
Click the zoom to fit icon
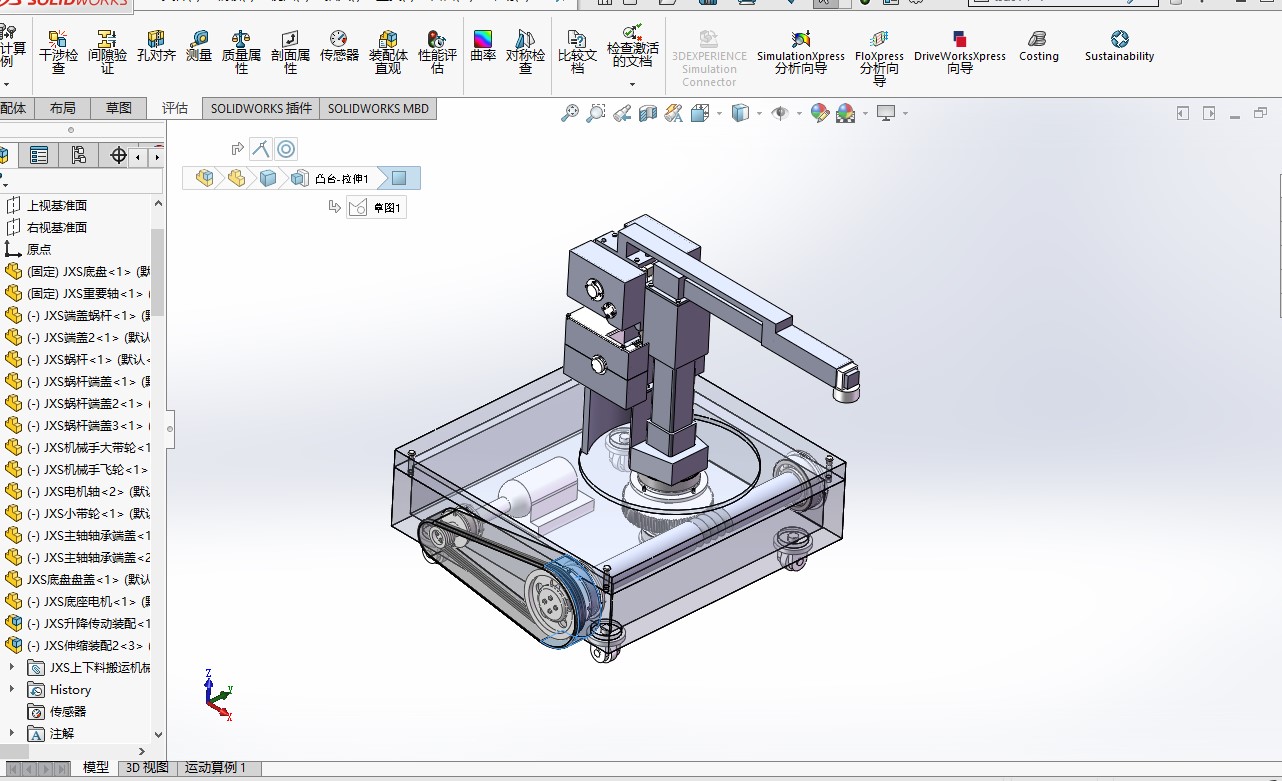[x=570, y=114]
